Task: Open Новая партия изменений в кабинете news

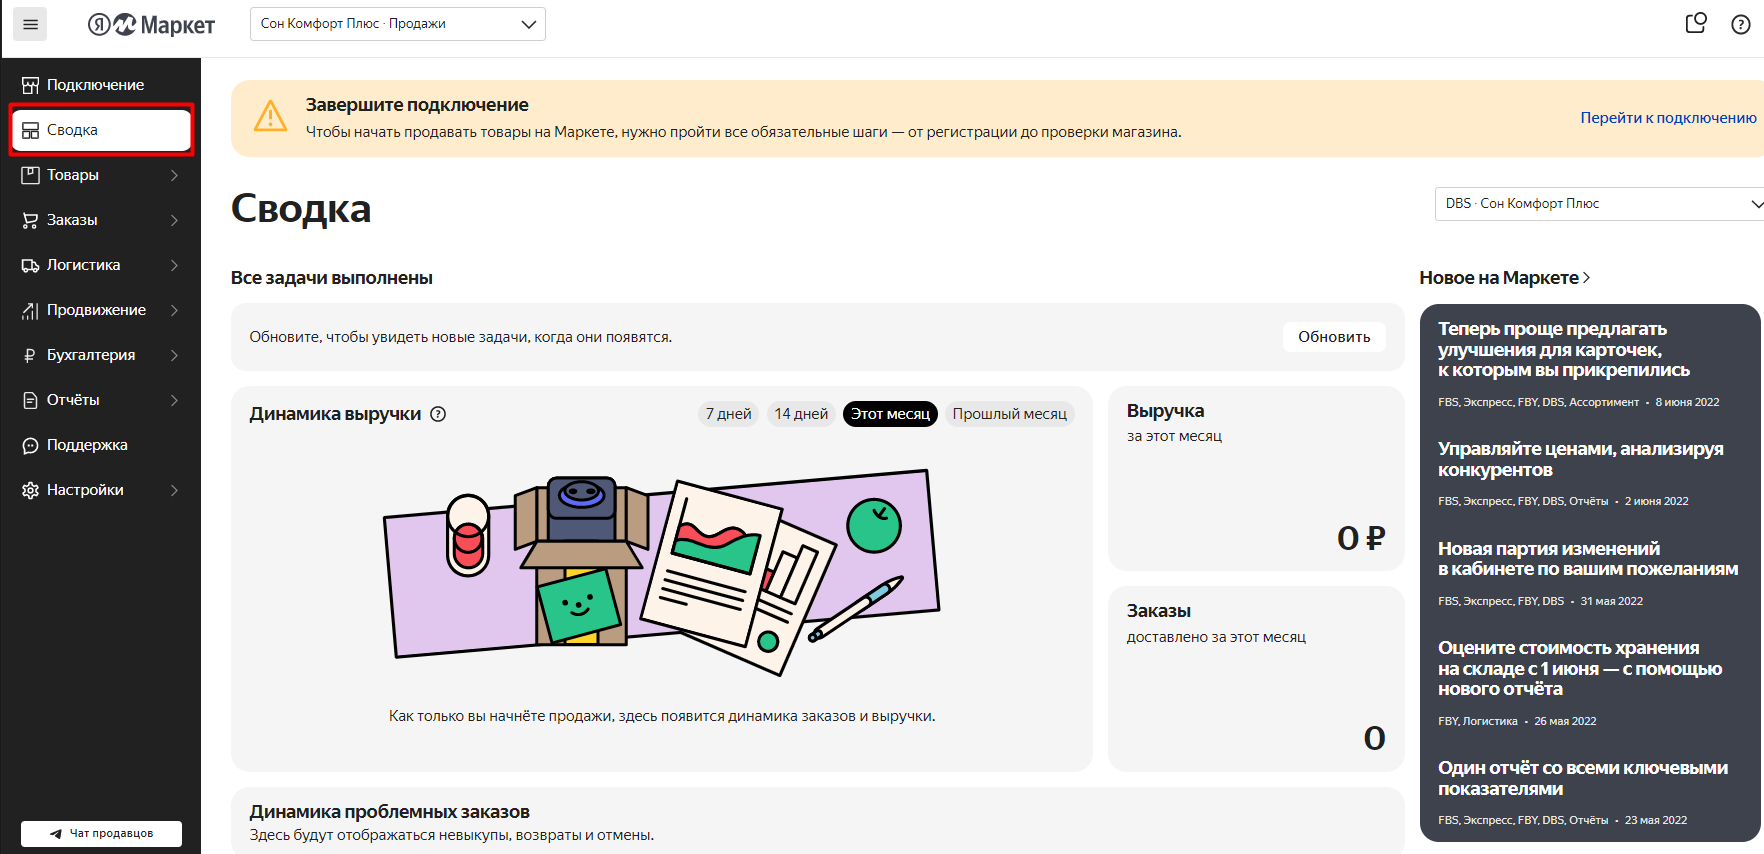Action: 1588,558
